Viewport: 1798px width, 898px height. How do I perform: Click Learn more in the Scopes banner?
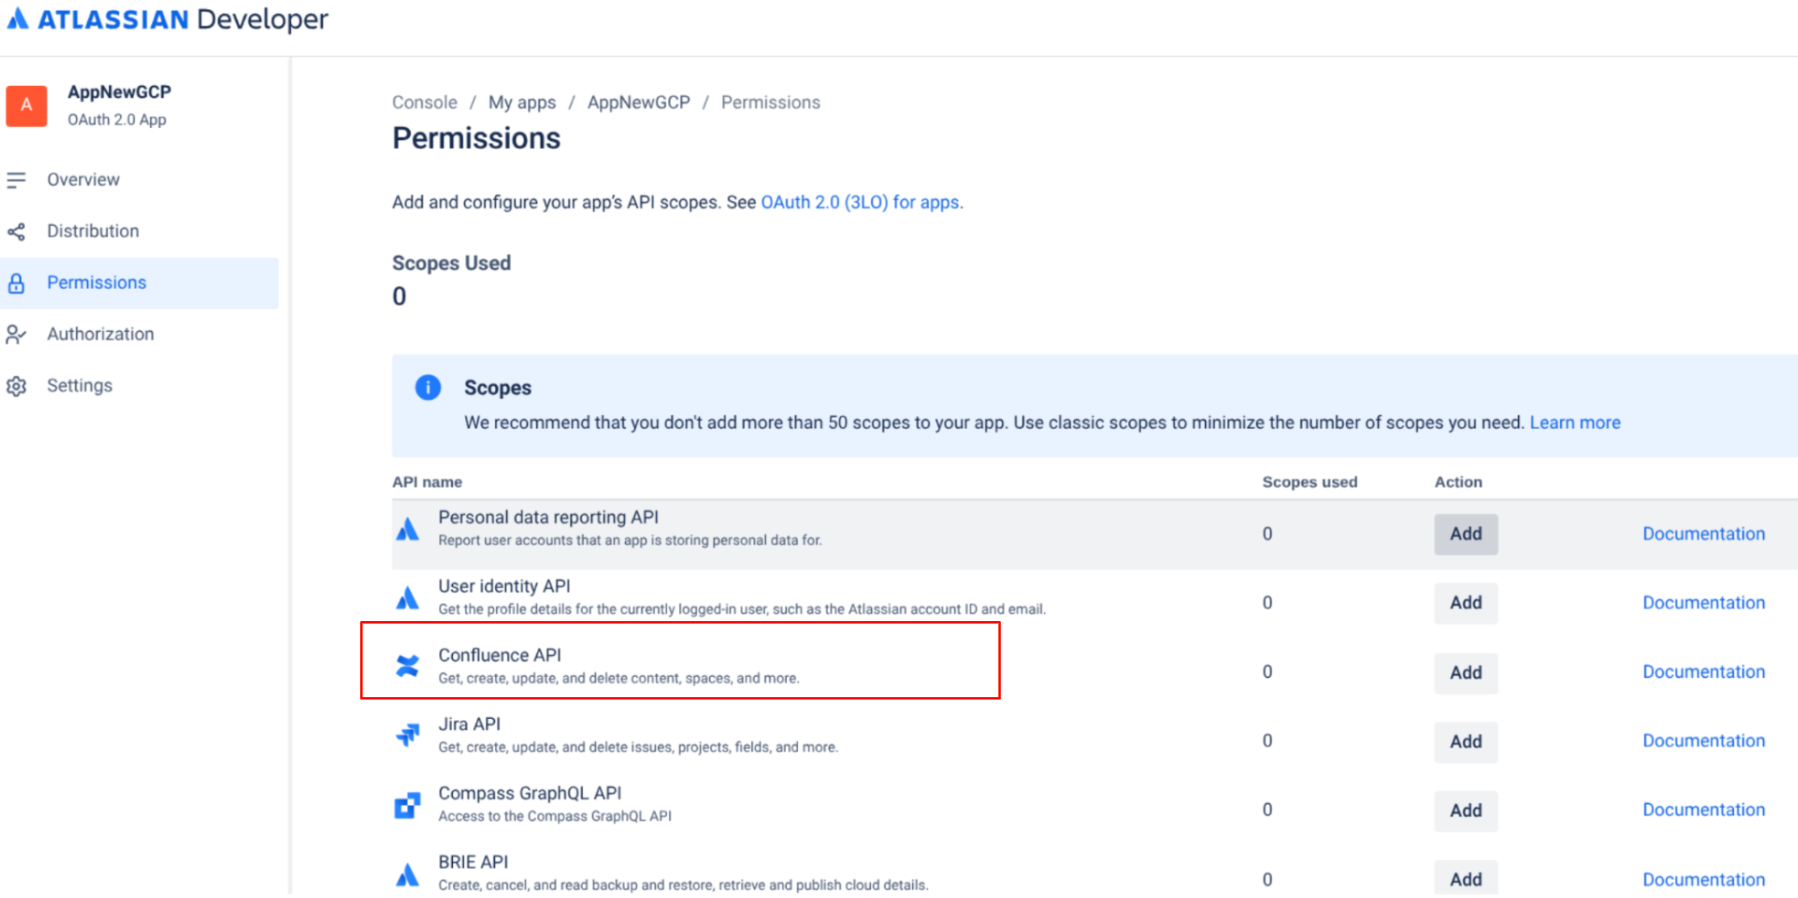pyautogui.click(x=1575, y=422)
